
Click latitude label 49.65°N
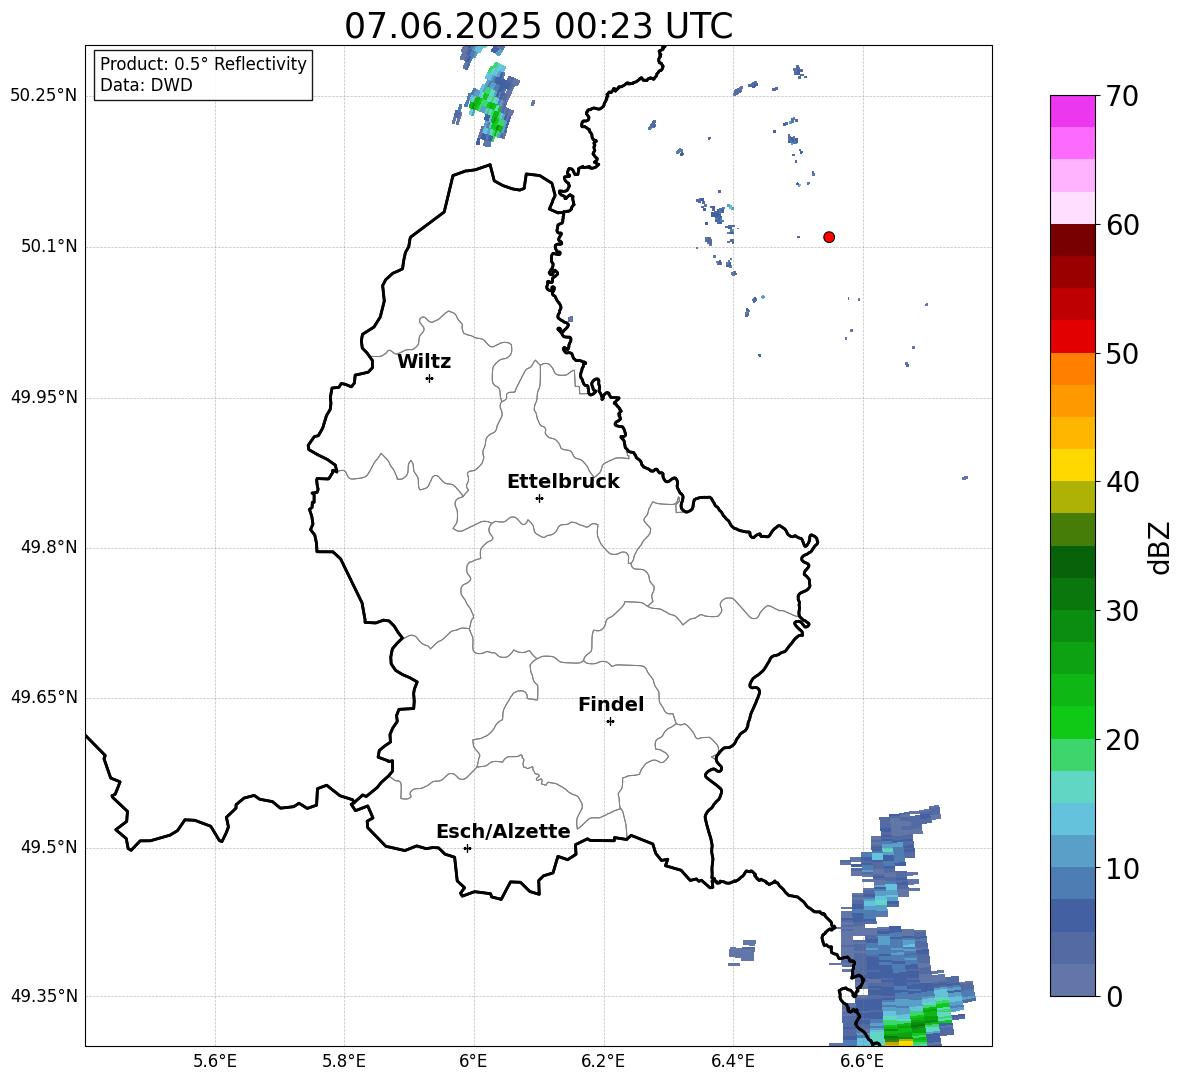pyautogui.click(x=44, y=696)
